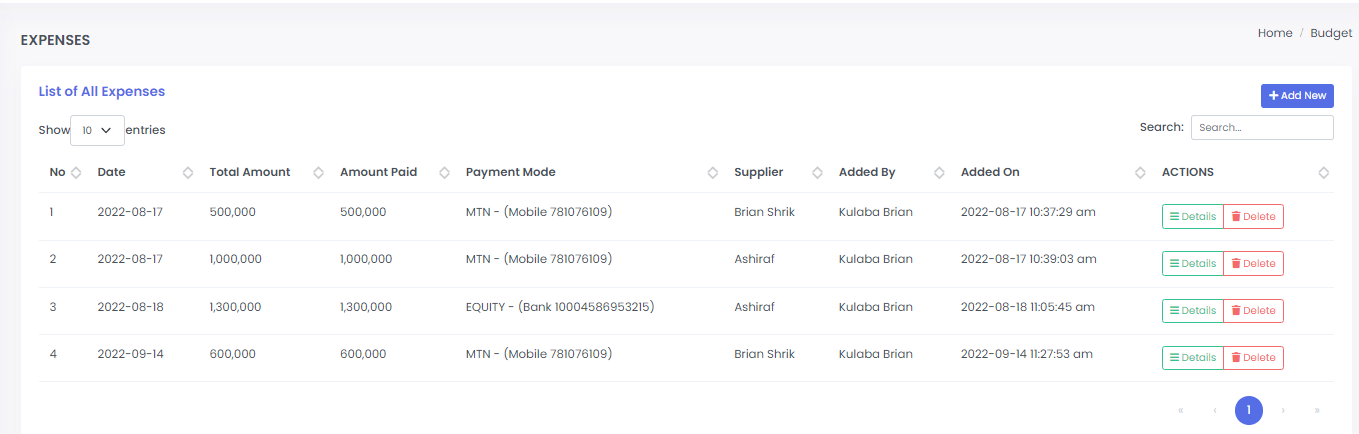The height and width of the screenshot is (434, 1359).
Task: Click sort icon beside Date header
Action: (188, 173)
